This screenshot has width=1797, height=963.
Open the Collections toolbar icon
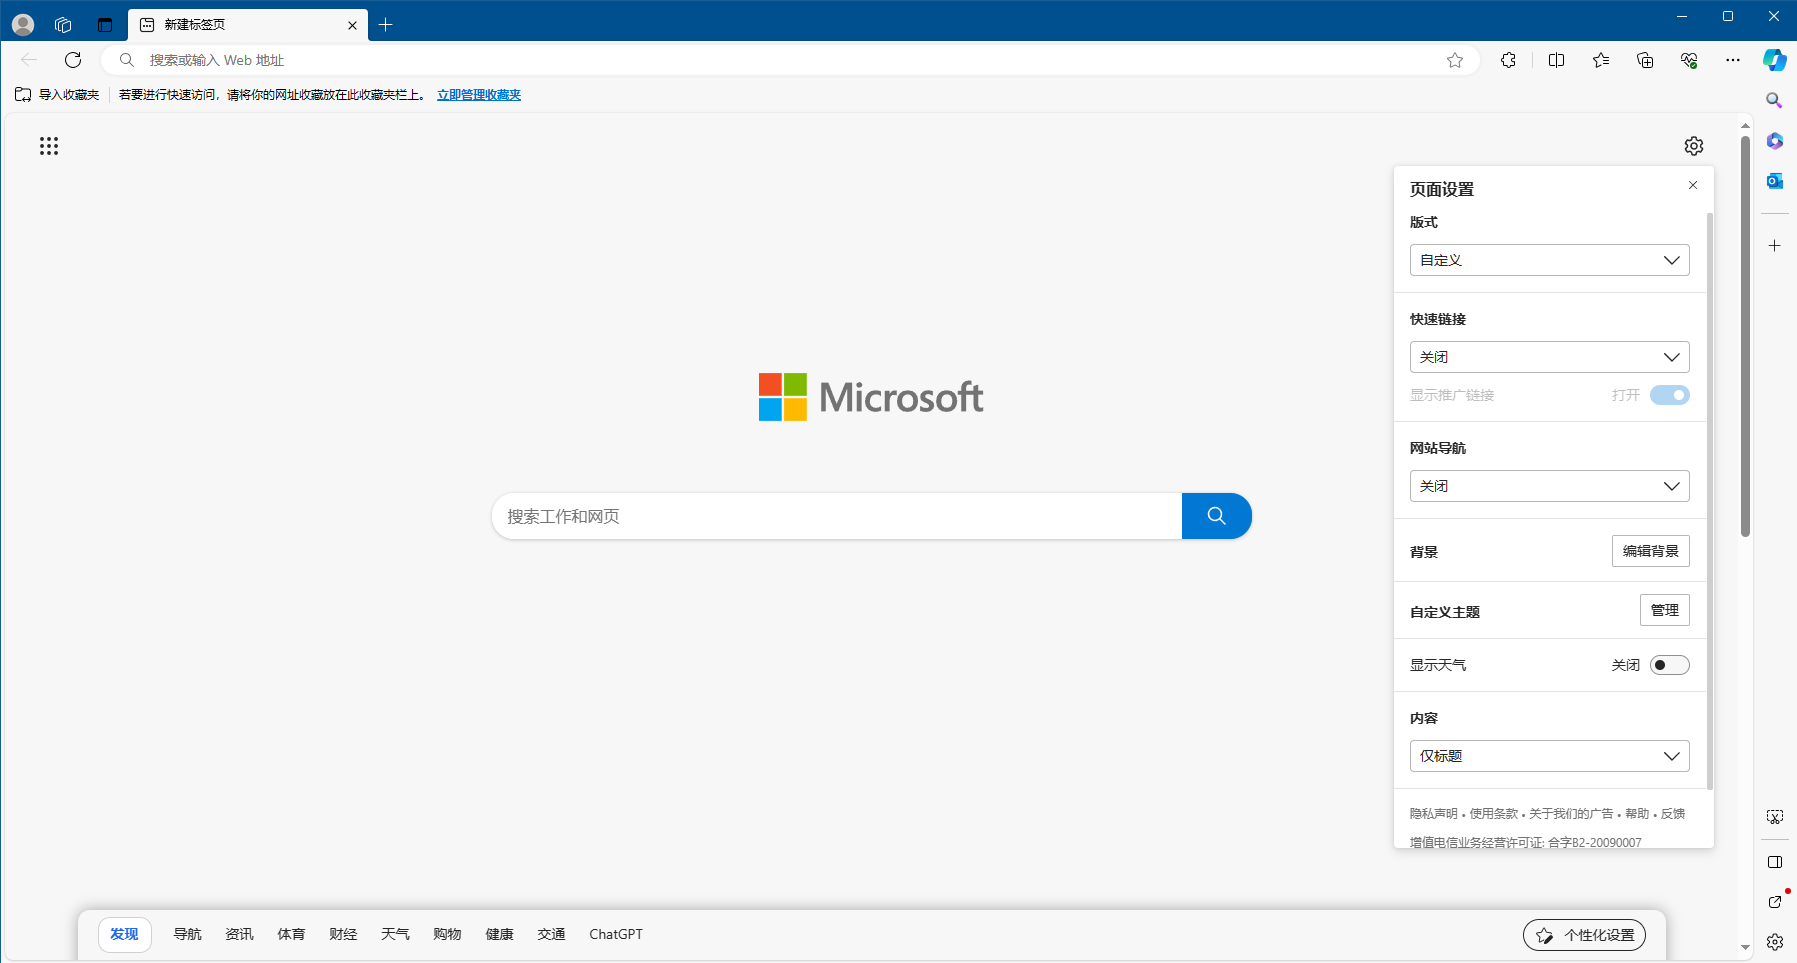[1645, 60]
